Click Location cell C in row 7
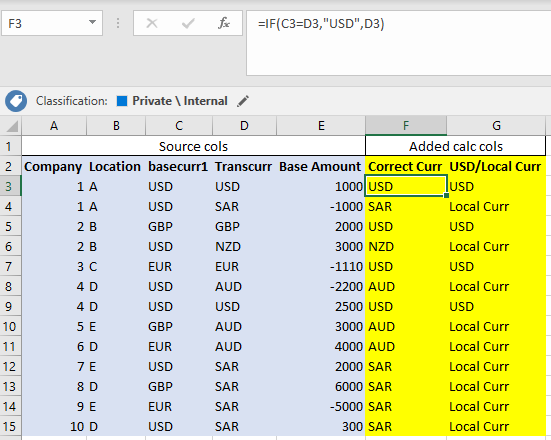This screenshot has height=440, width=551. coord(116,266)
